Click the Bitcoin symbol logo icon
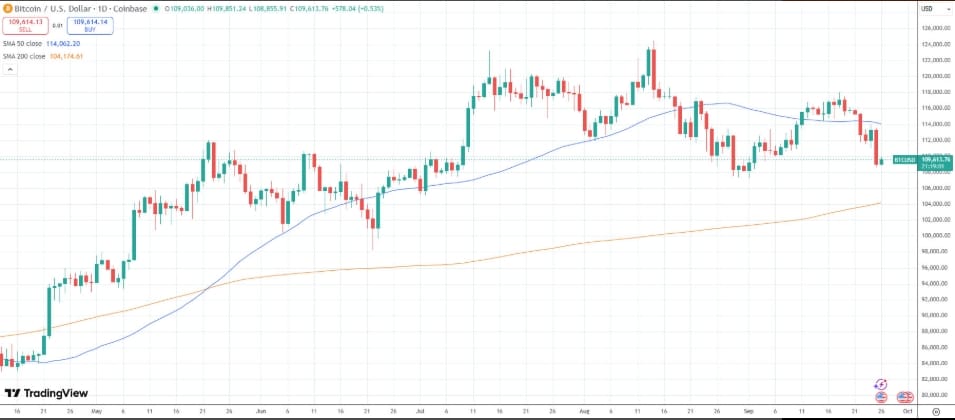This screenshot has height=420, width=955. pos(7,9)
